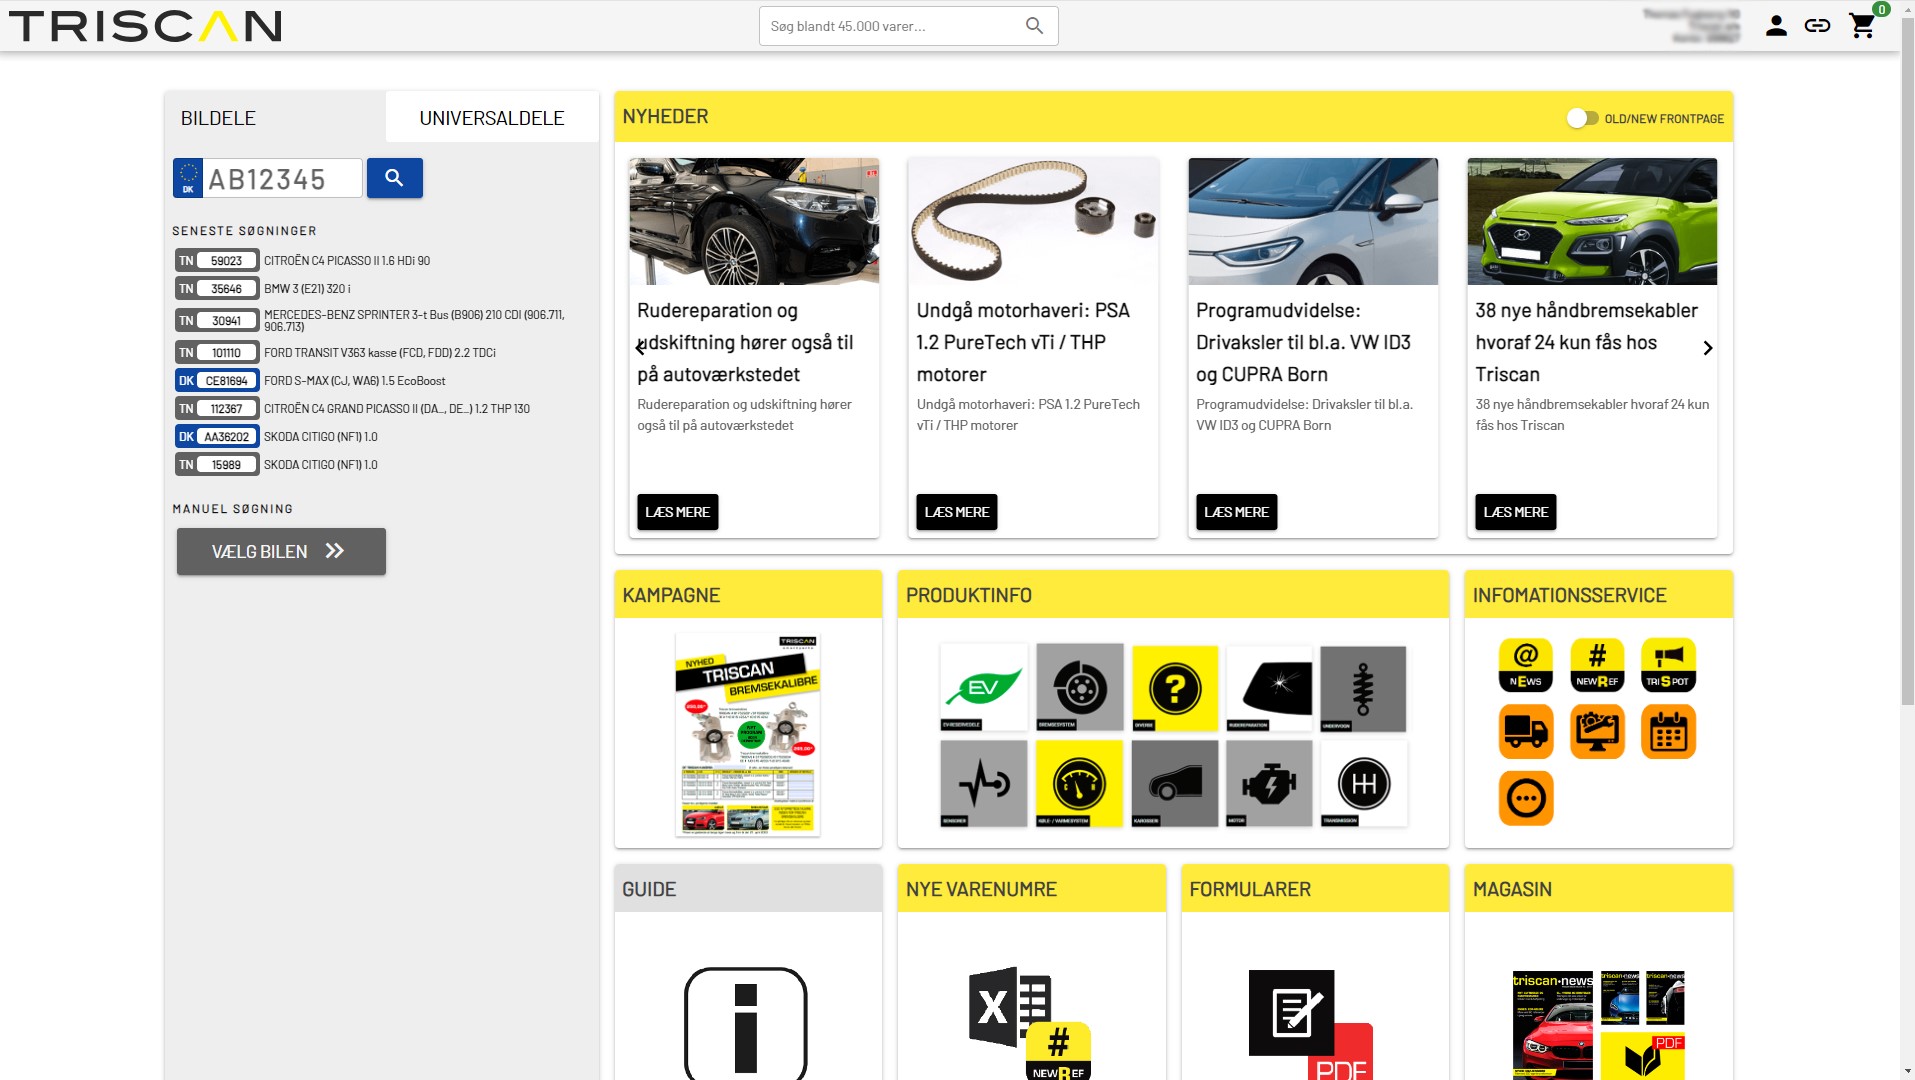Screen dimensions: 1915x1080
Task: Open the EV-reservedele product info tile
Action: pyautogui.click(x=984, y=688)
